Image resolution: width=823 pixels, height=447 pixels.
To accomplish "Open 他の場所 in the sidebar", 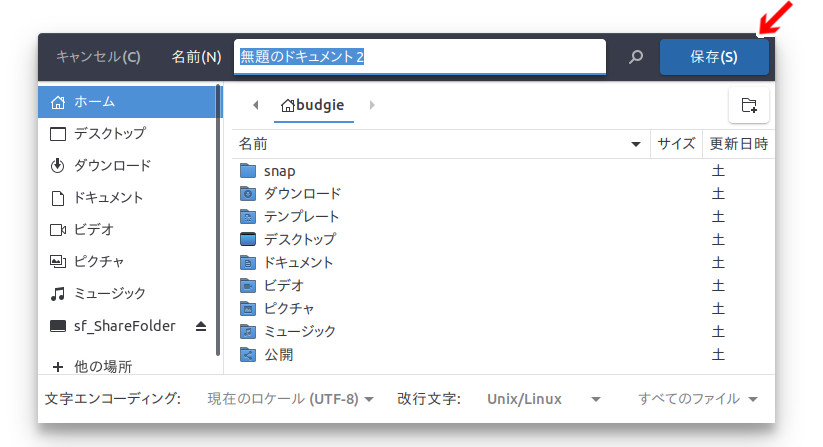I will (102, 366).
